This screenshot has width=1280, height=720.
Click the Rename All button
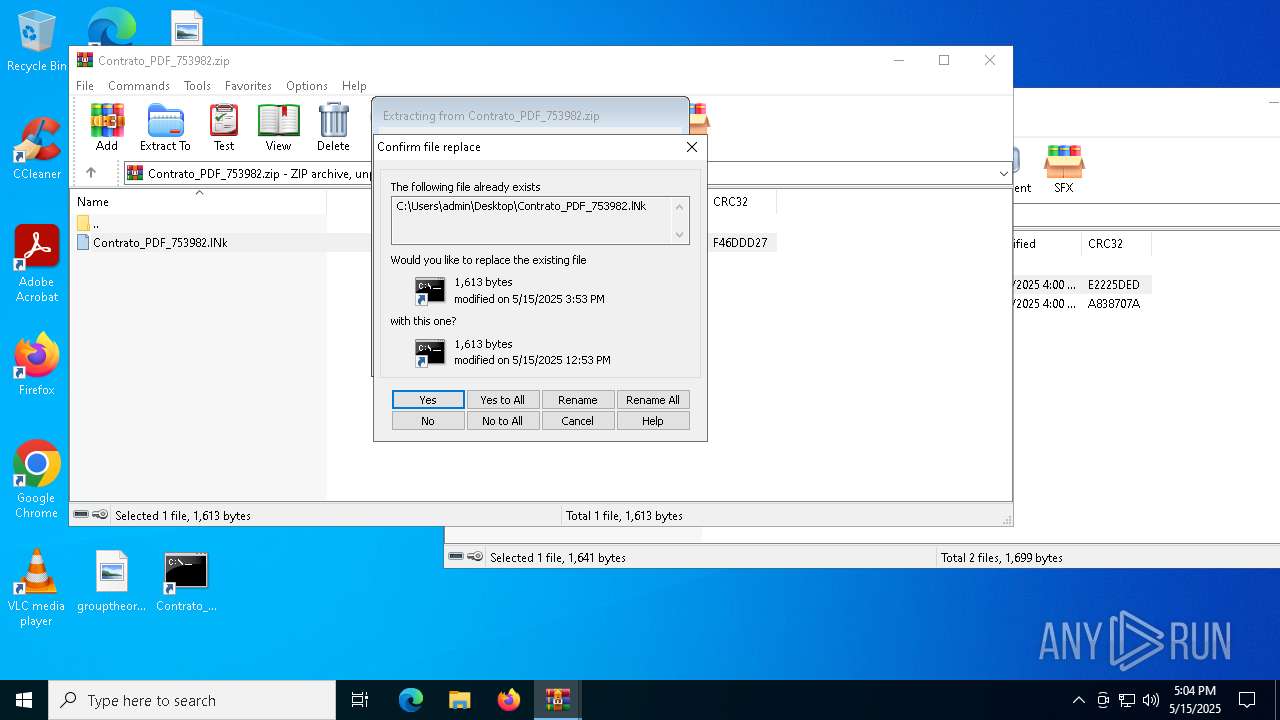[x=653, y=400]
